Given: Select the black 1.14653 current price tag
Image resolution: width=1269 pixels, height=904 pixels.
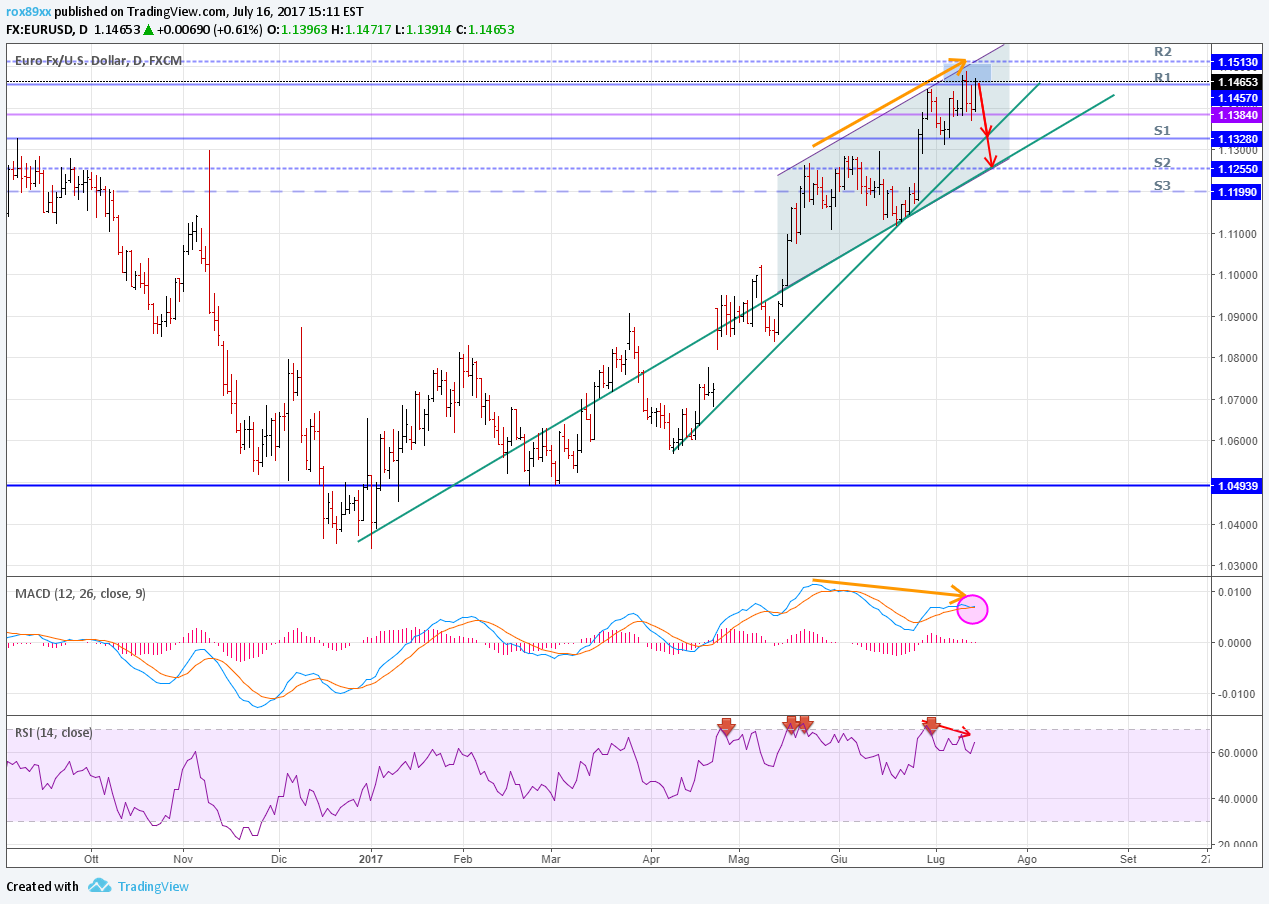Looking at the screenshot, I should click(1237, 82).
